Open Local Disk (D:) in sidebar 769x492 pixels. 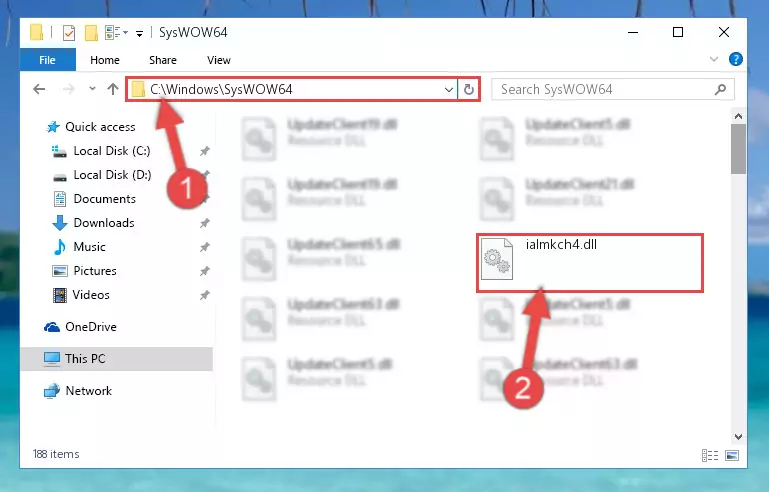click(112, 175)
